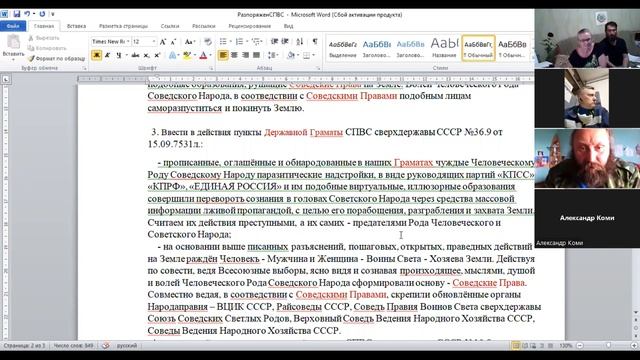The width and height of the screenshot is (640, 360).
Task: Justify the paragraph text
Action: pos(256,55)
